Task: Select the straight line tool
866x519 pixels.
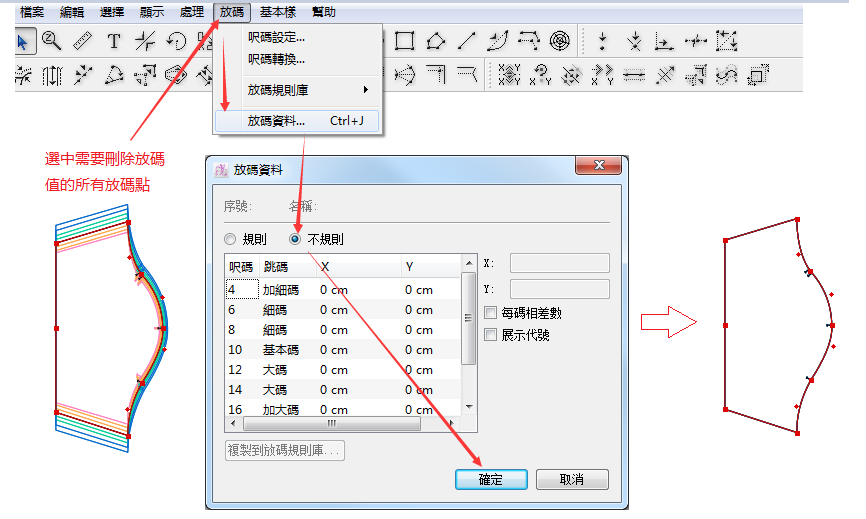Action: [x=467, y=41]
